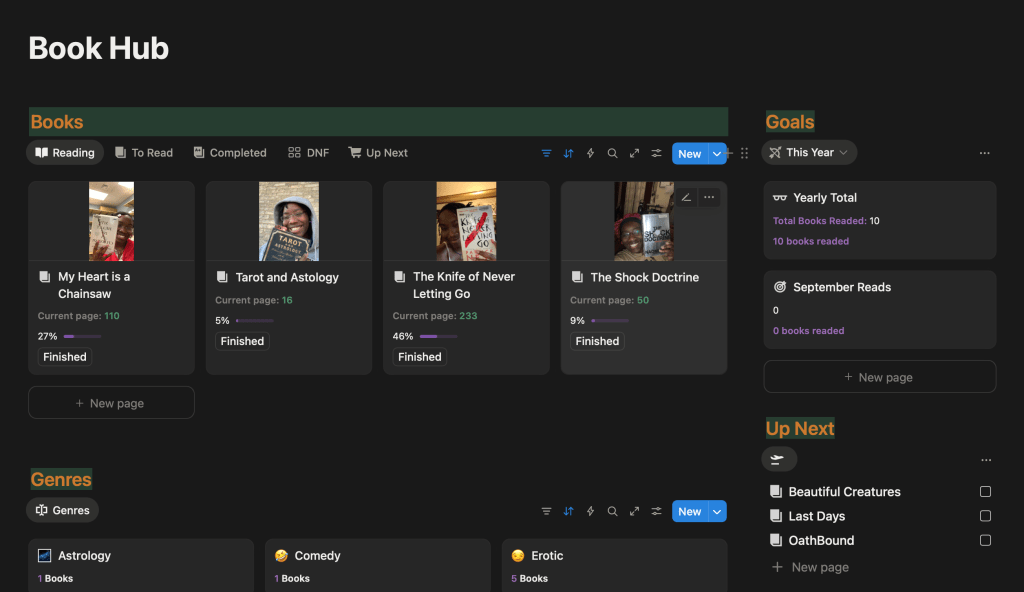1024x592 pixels.
Task: Check the Beautiful Creatures checkbox
Action: tap(985, 492)
